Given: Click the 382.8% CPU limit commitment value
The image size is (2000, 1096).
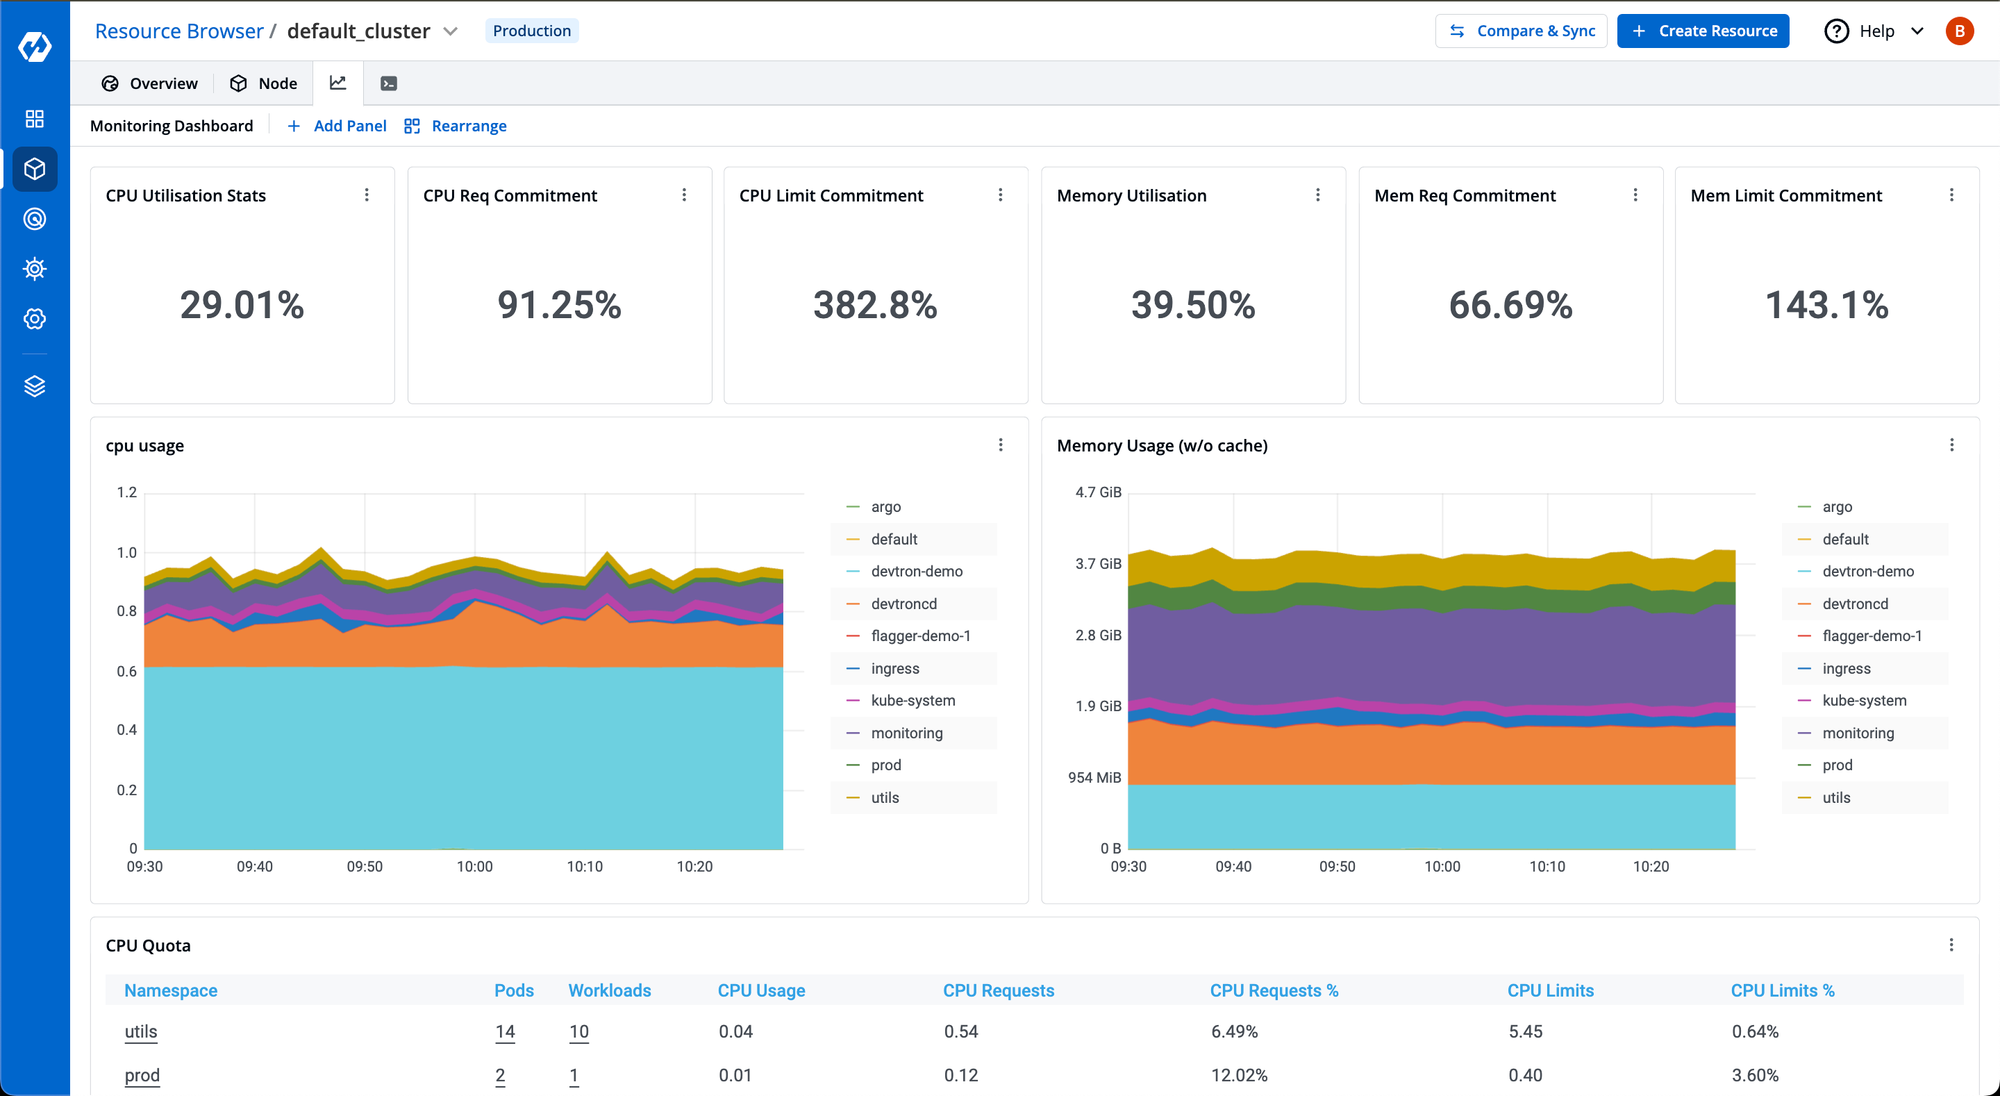Looking at the screenshot, I should pyautogui.click(x=875, y=305).
